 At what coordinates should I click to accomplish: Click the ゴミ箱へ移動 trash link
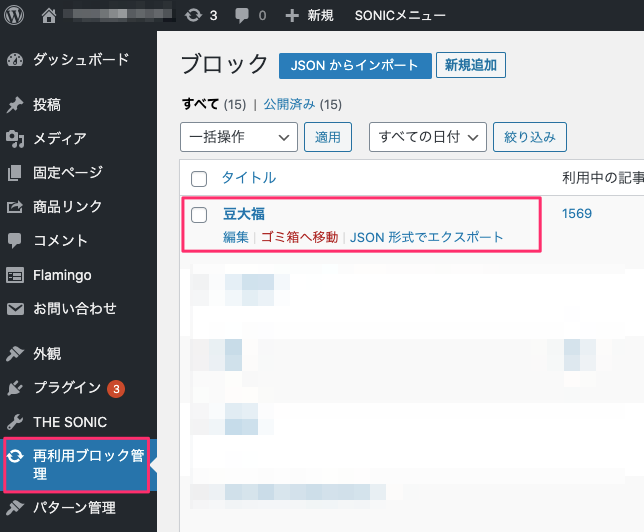tap(299, 237)
